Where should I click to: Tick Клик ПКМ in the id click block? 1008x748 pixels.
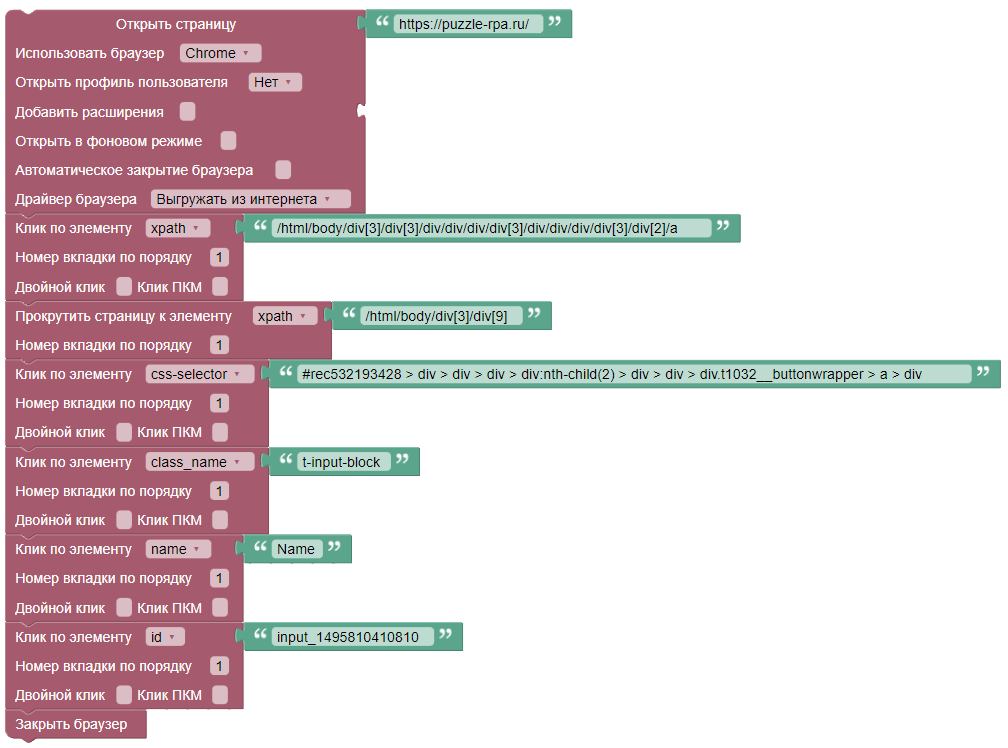pos(220,695)
